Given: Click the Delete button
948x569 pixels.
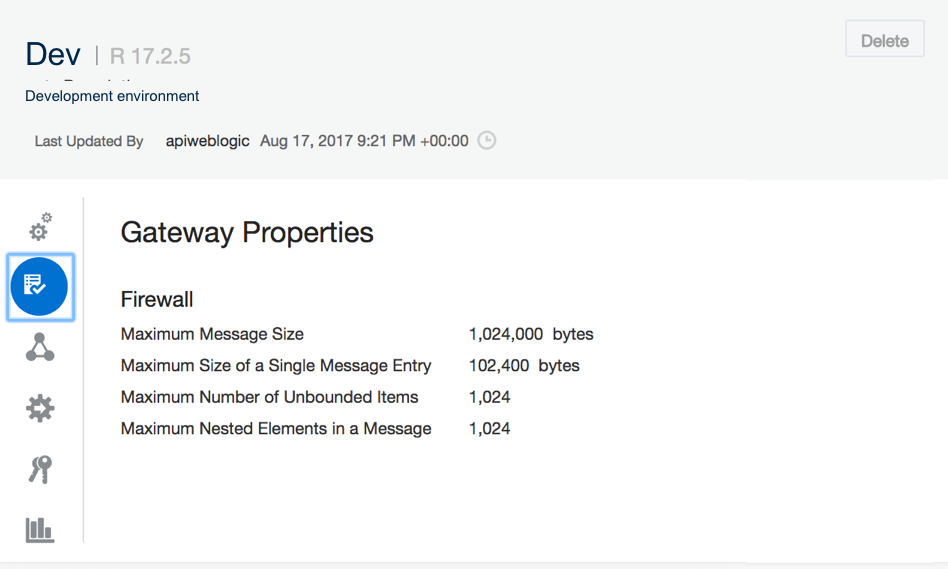Looking at the screenshot, I should [x=885, y=39].
